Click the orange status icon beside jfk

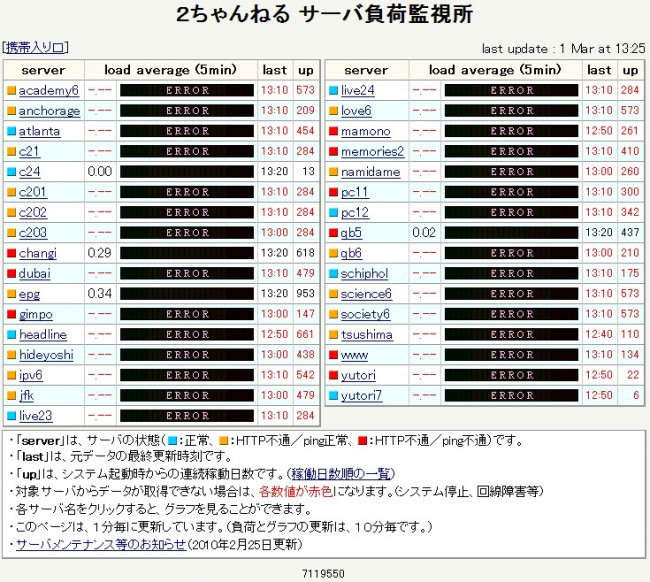pos(12,395)
